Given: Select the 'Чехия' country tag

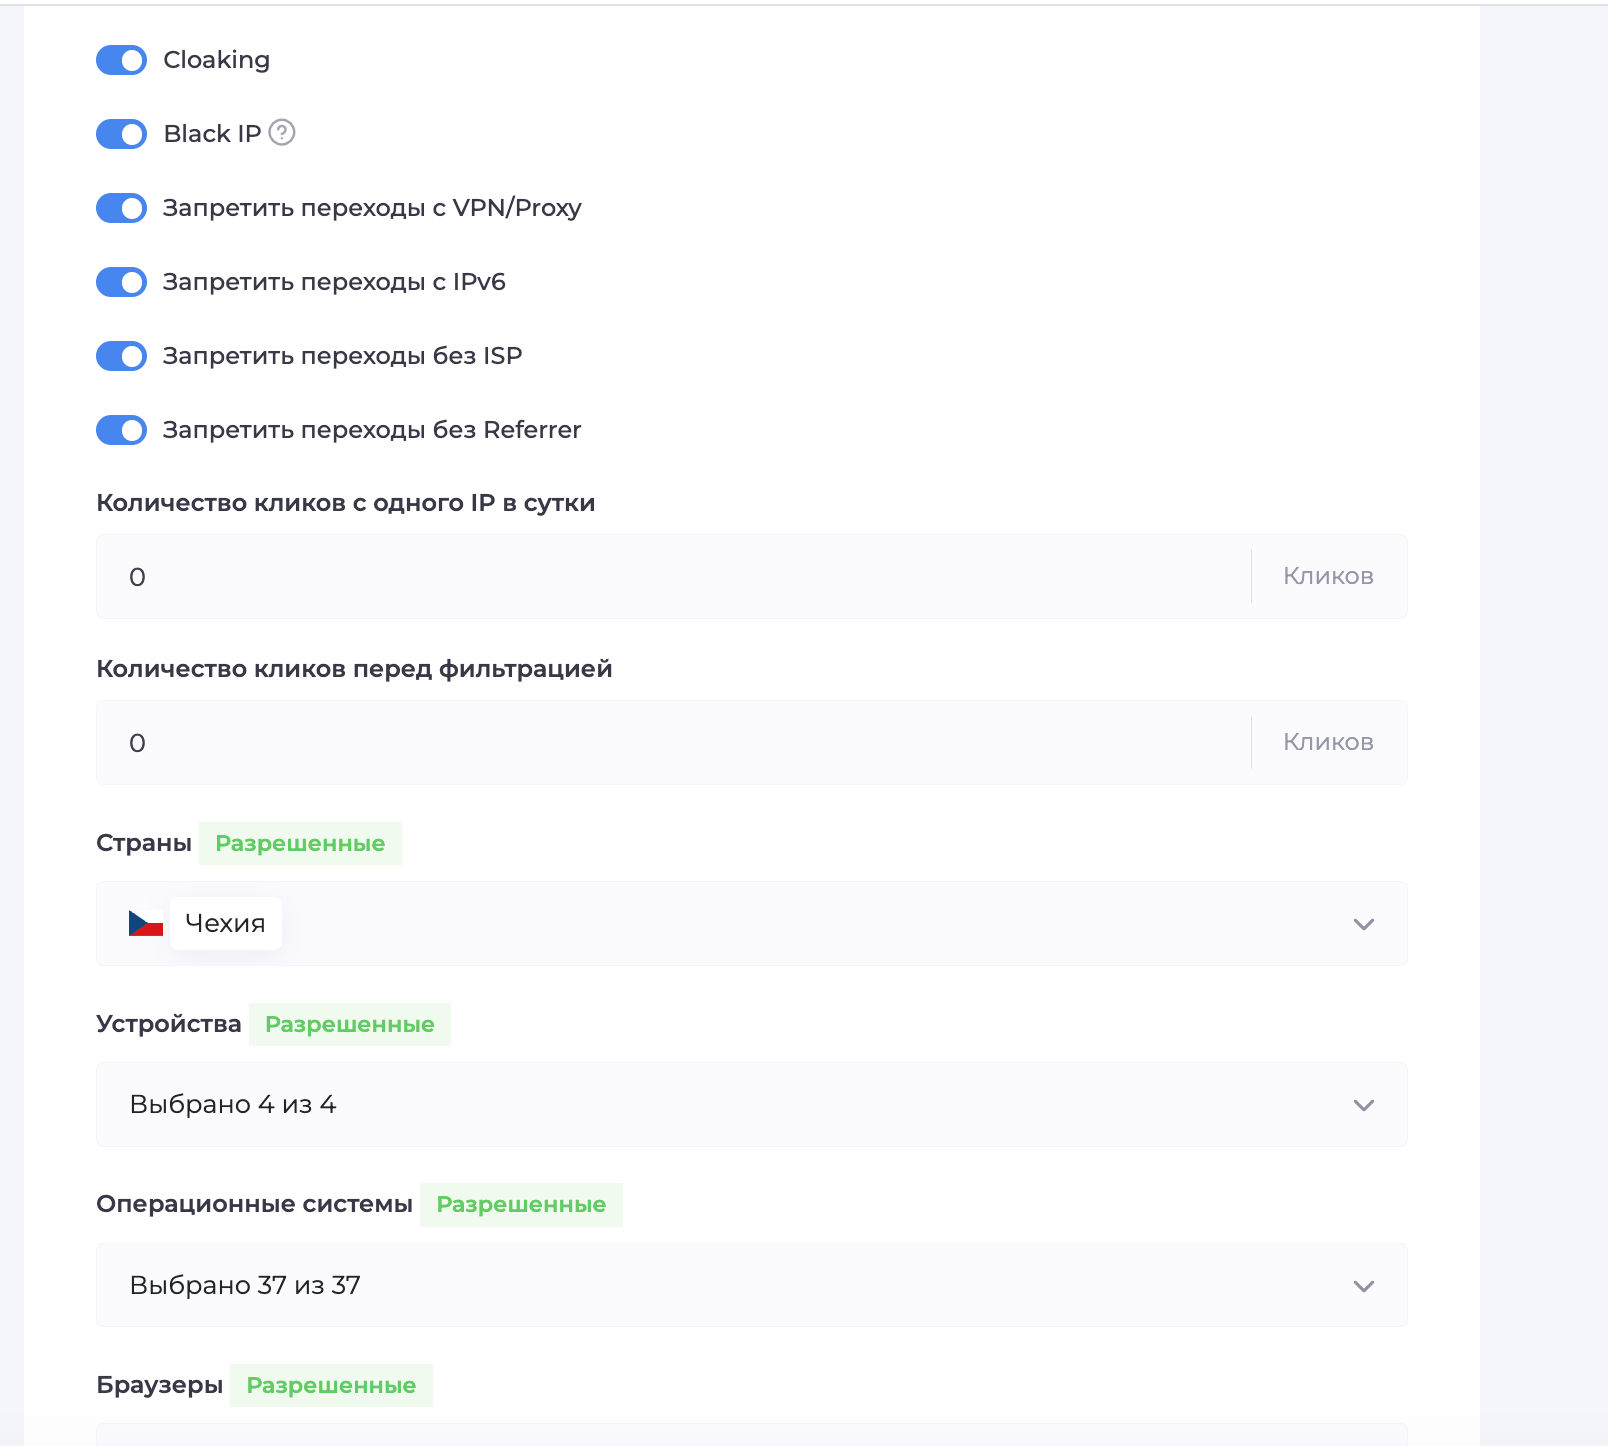Looking at the screenshot, I should pos(225,923).
